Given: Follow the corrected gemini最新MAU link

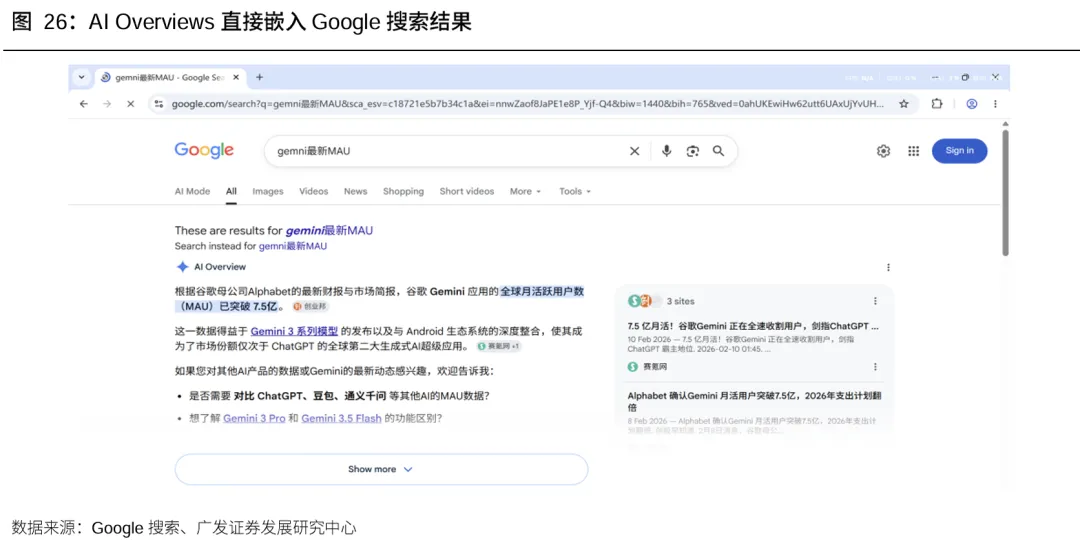Looking at the screenshot, I should click(x=329, y=231).
